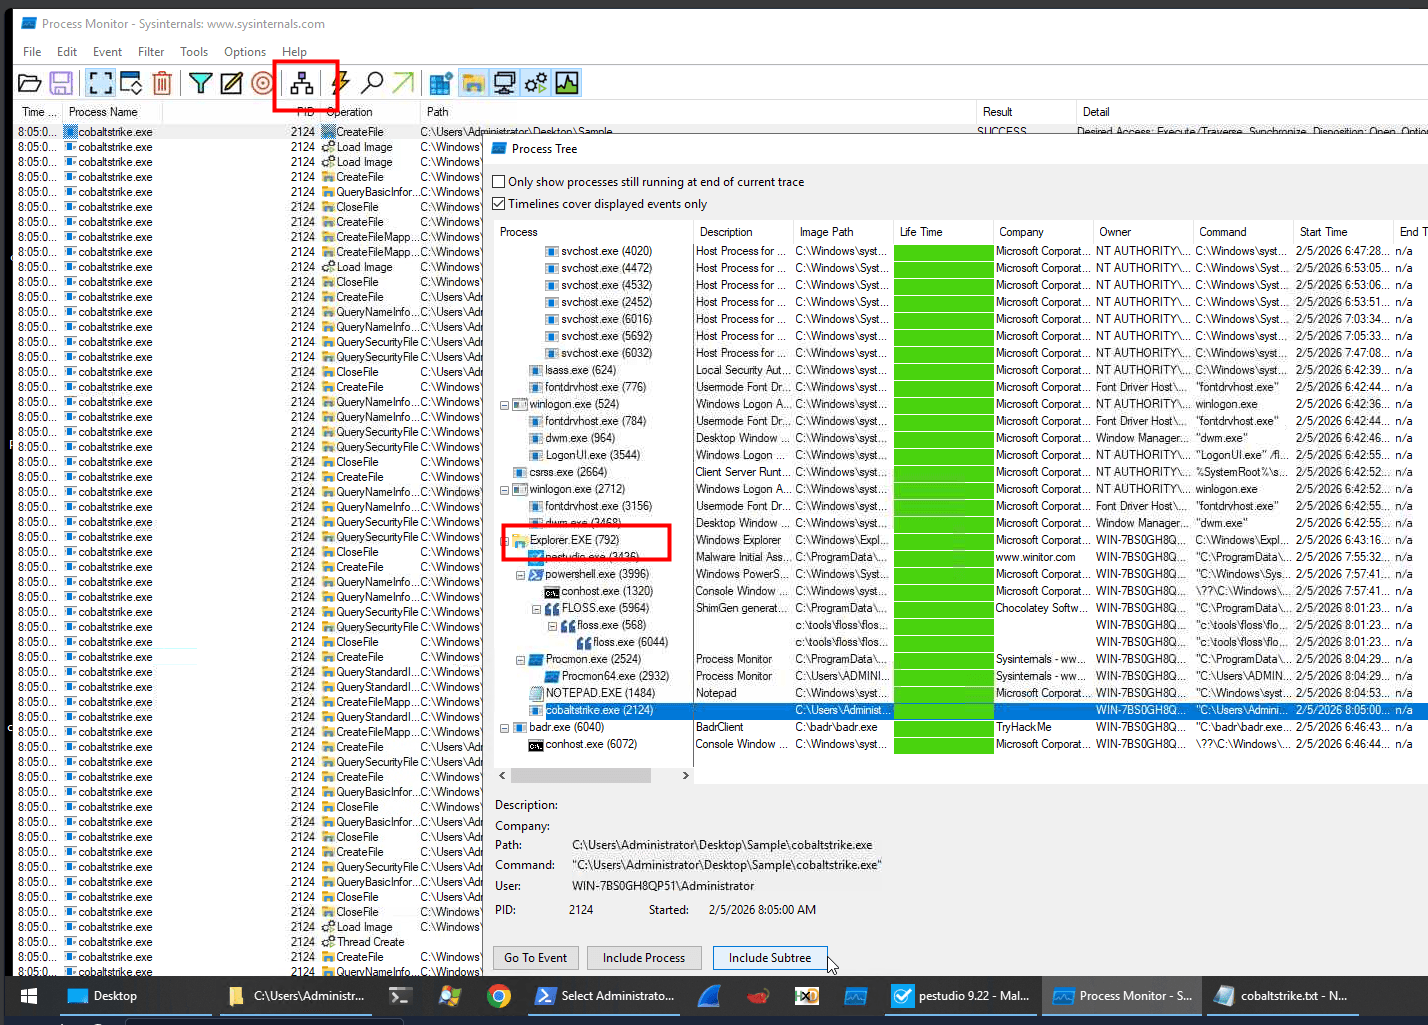Toggle the Capture events icon

click(x=100, y=84)
